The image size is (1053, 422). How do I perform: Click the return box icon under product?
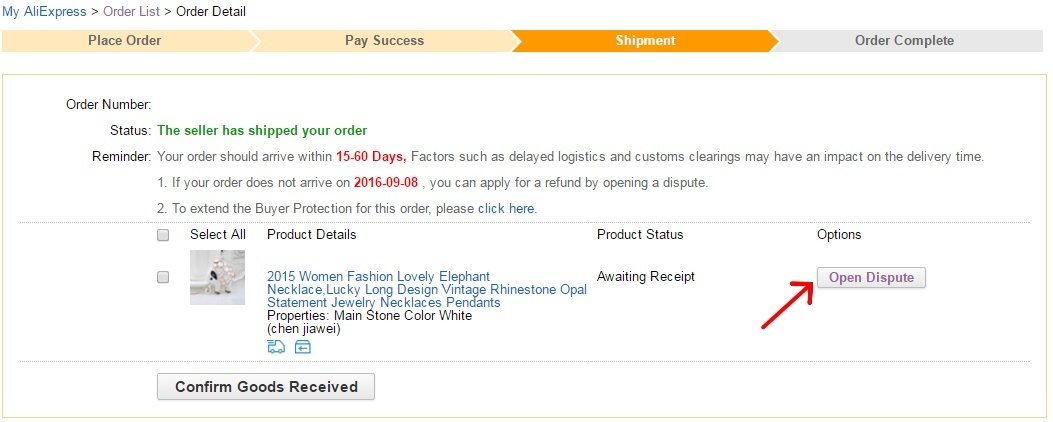point(303,347)
